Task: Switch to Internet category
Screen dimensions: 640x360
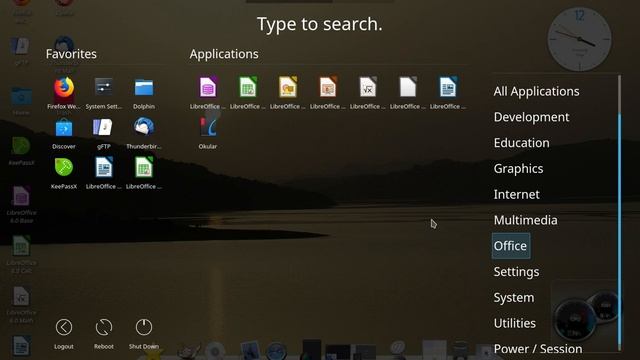Action: [516, 194]
